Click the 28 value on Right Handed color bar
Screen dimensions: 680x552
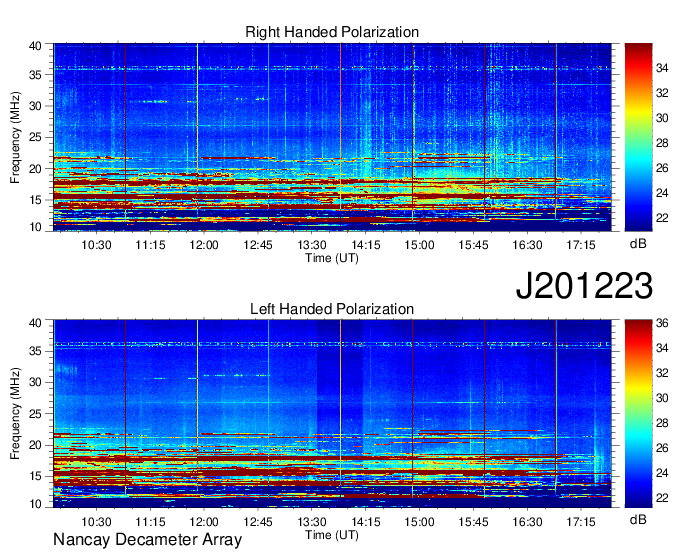click(662, 143)
